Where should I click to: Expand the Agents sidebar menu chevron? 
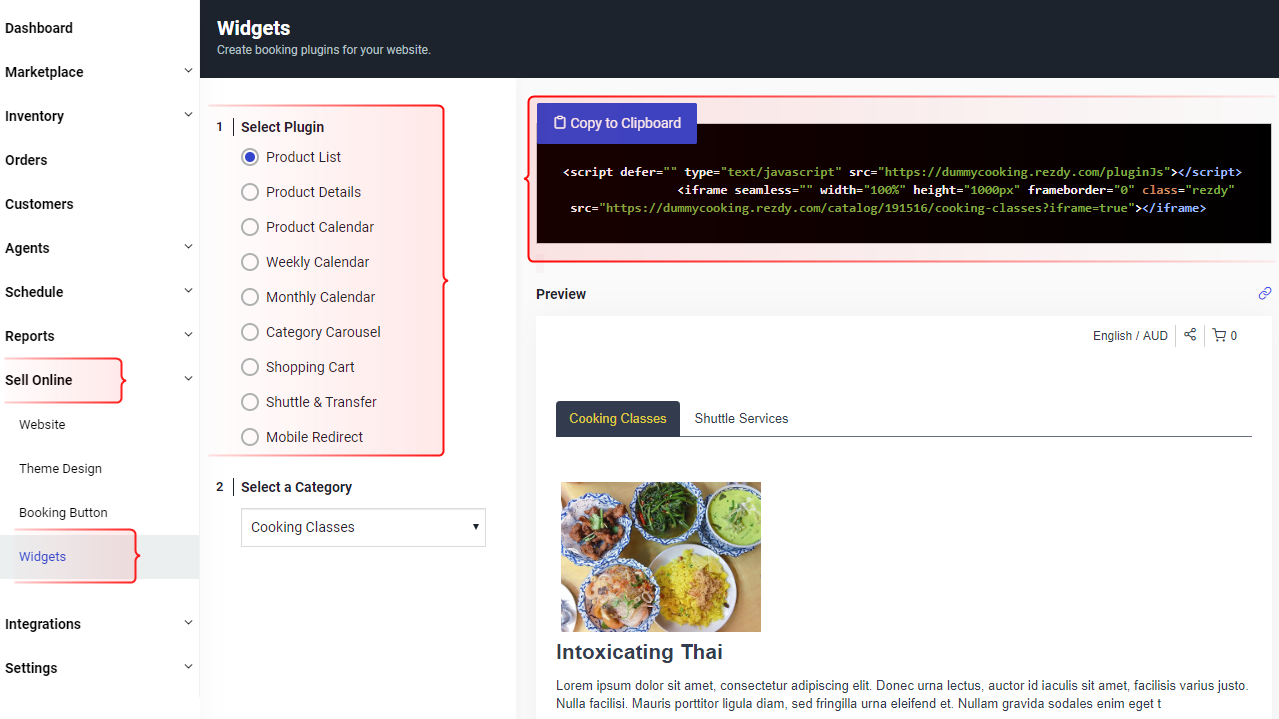click(188, 247)
